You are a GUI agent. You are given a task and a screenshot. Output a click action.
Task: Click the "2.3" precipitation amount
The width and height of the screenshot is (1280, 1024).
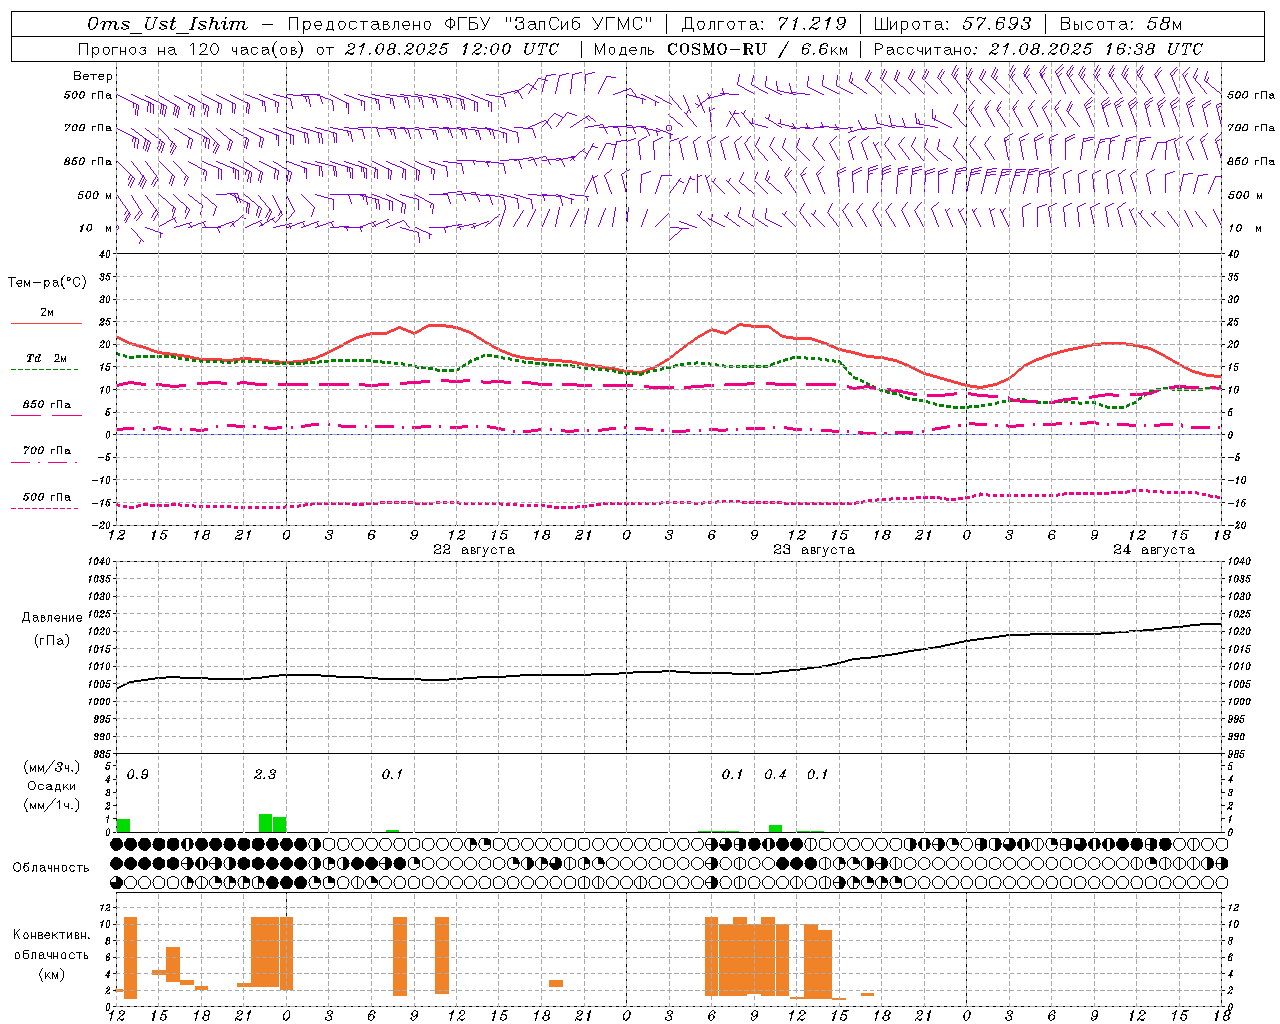265,775
